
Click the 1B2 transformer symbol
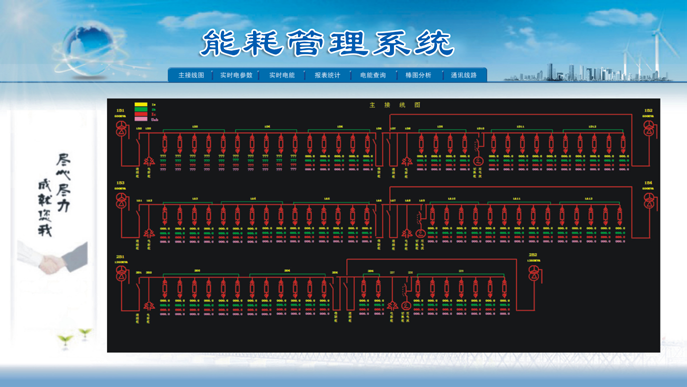pos(649,128)
